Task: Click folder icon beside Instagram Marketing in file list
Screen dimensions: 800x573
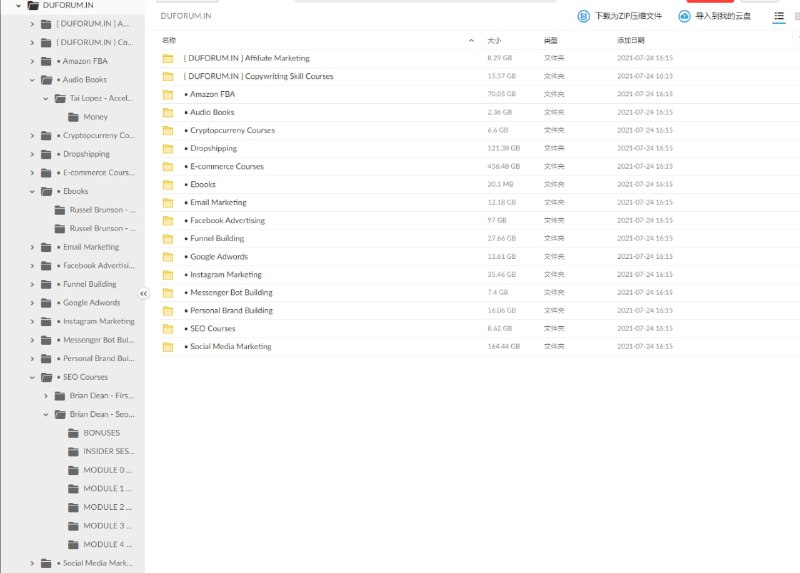Action: [x=168, y=275]
